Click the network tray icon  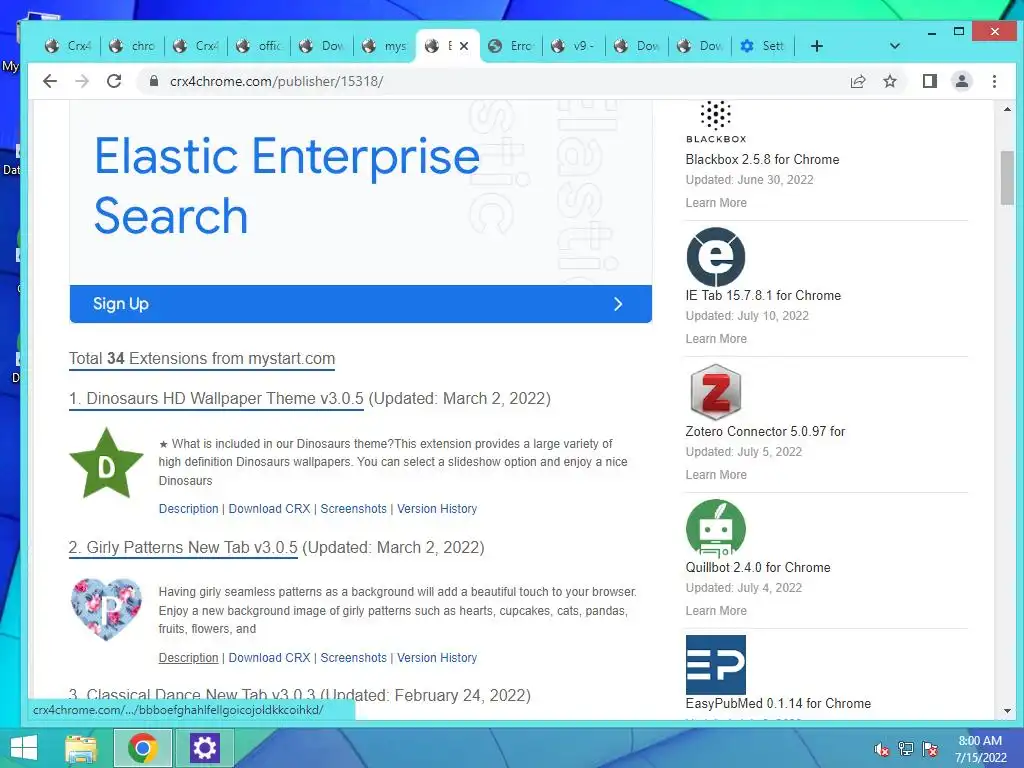point(905,748)
